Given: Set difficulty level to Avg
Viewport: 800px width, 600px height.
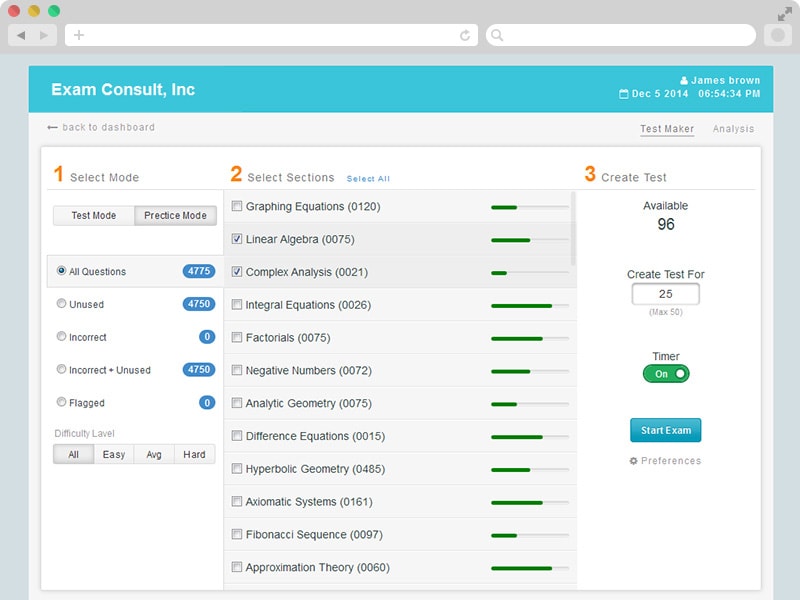Looking at the screenshot, I should click(154, 454).
